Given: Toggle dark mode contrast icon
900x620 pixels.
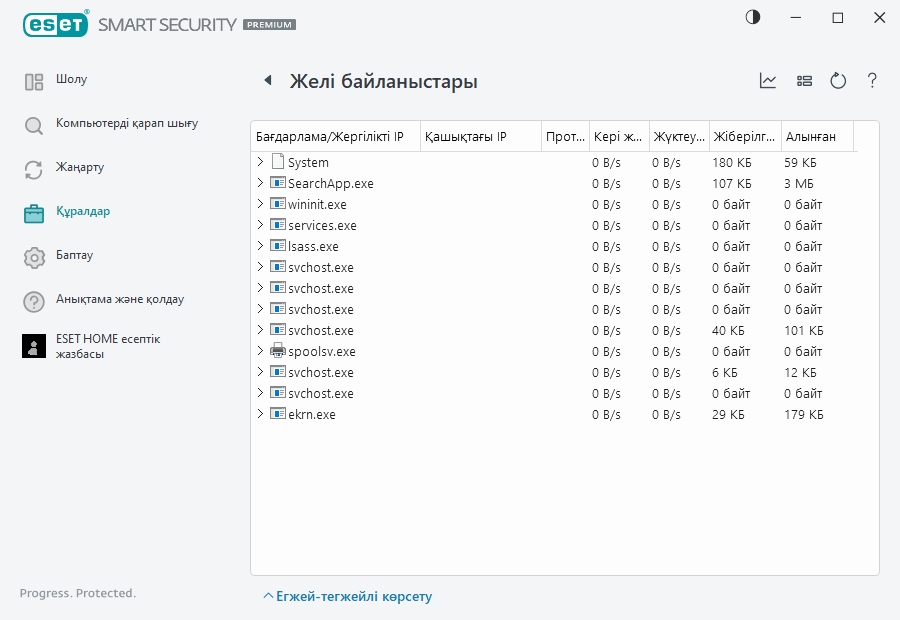Looking at the screenshot, I should point(752,18).
